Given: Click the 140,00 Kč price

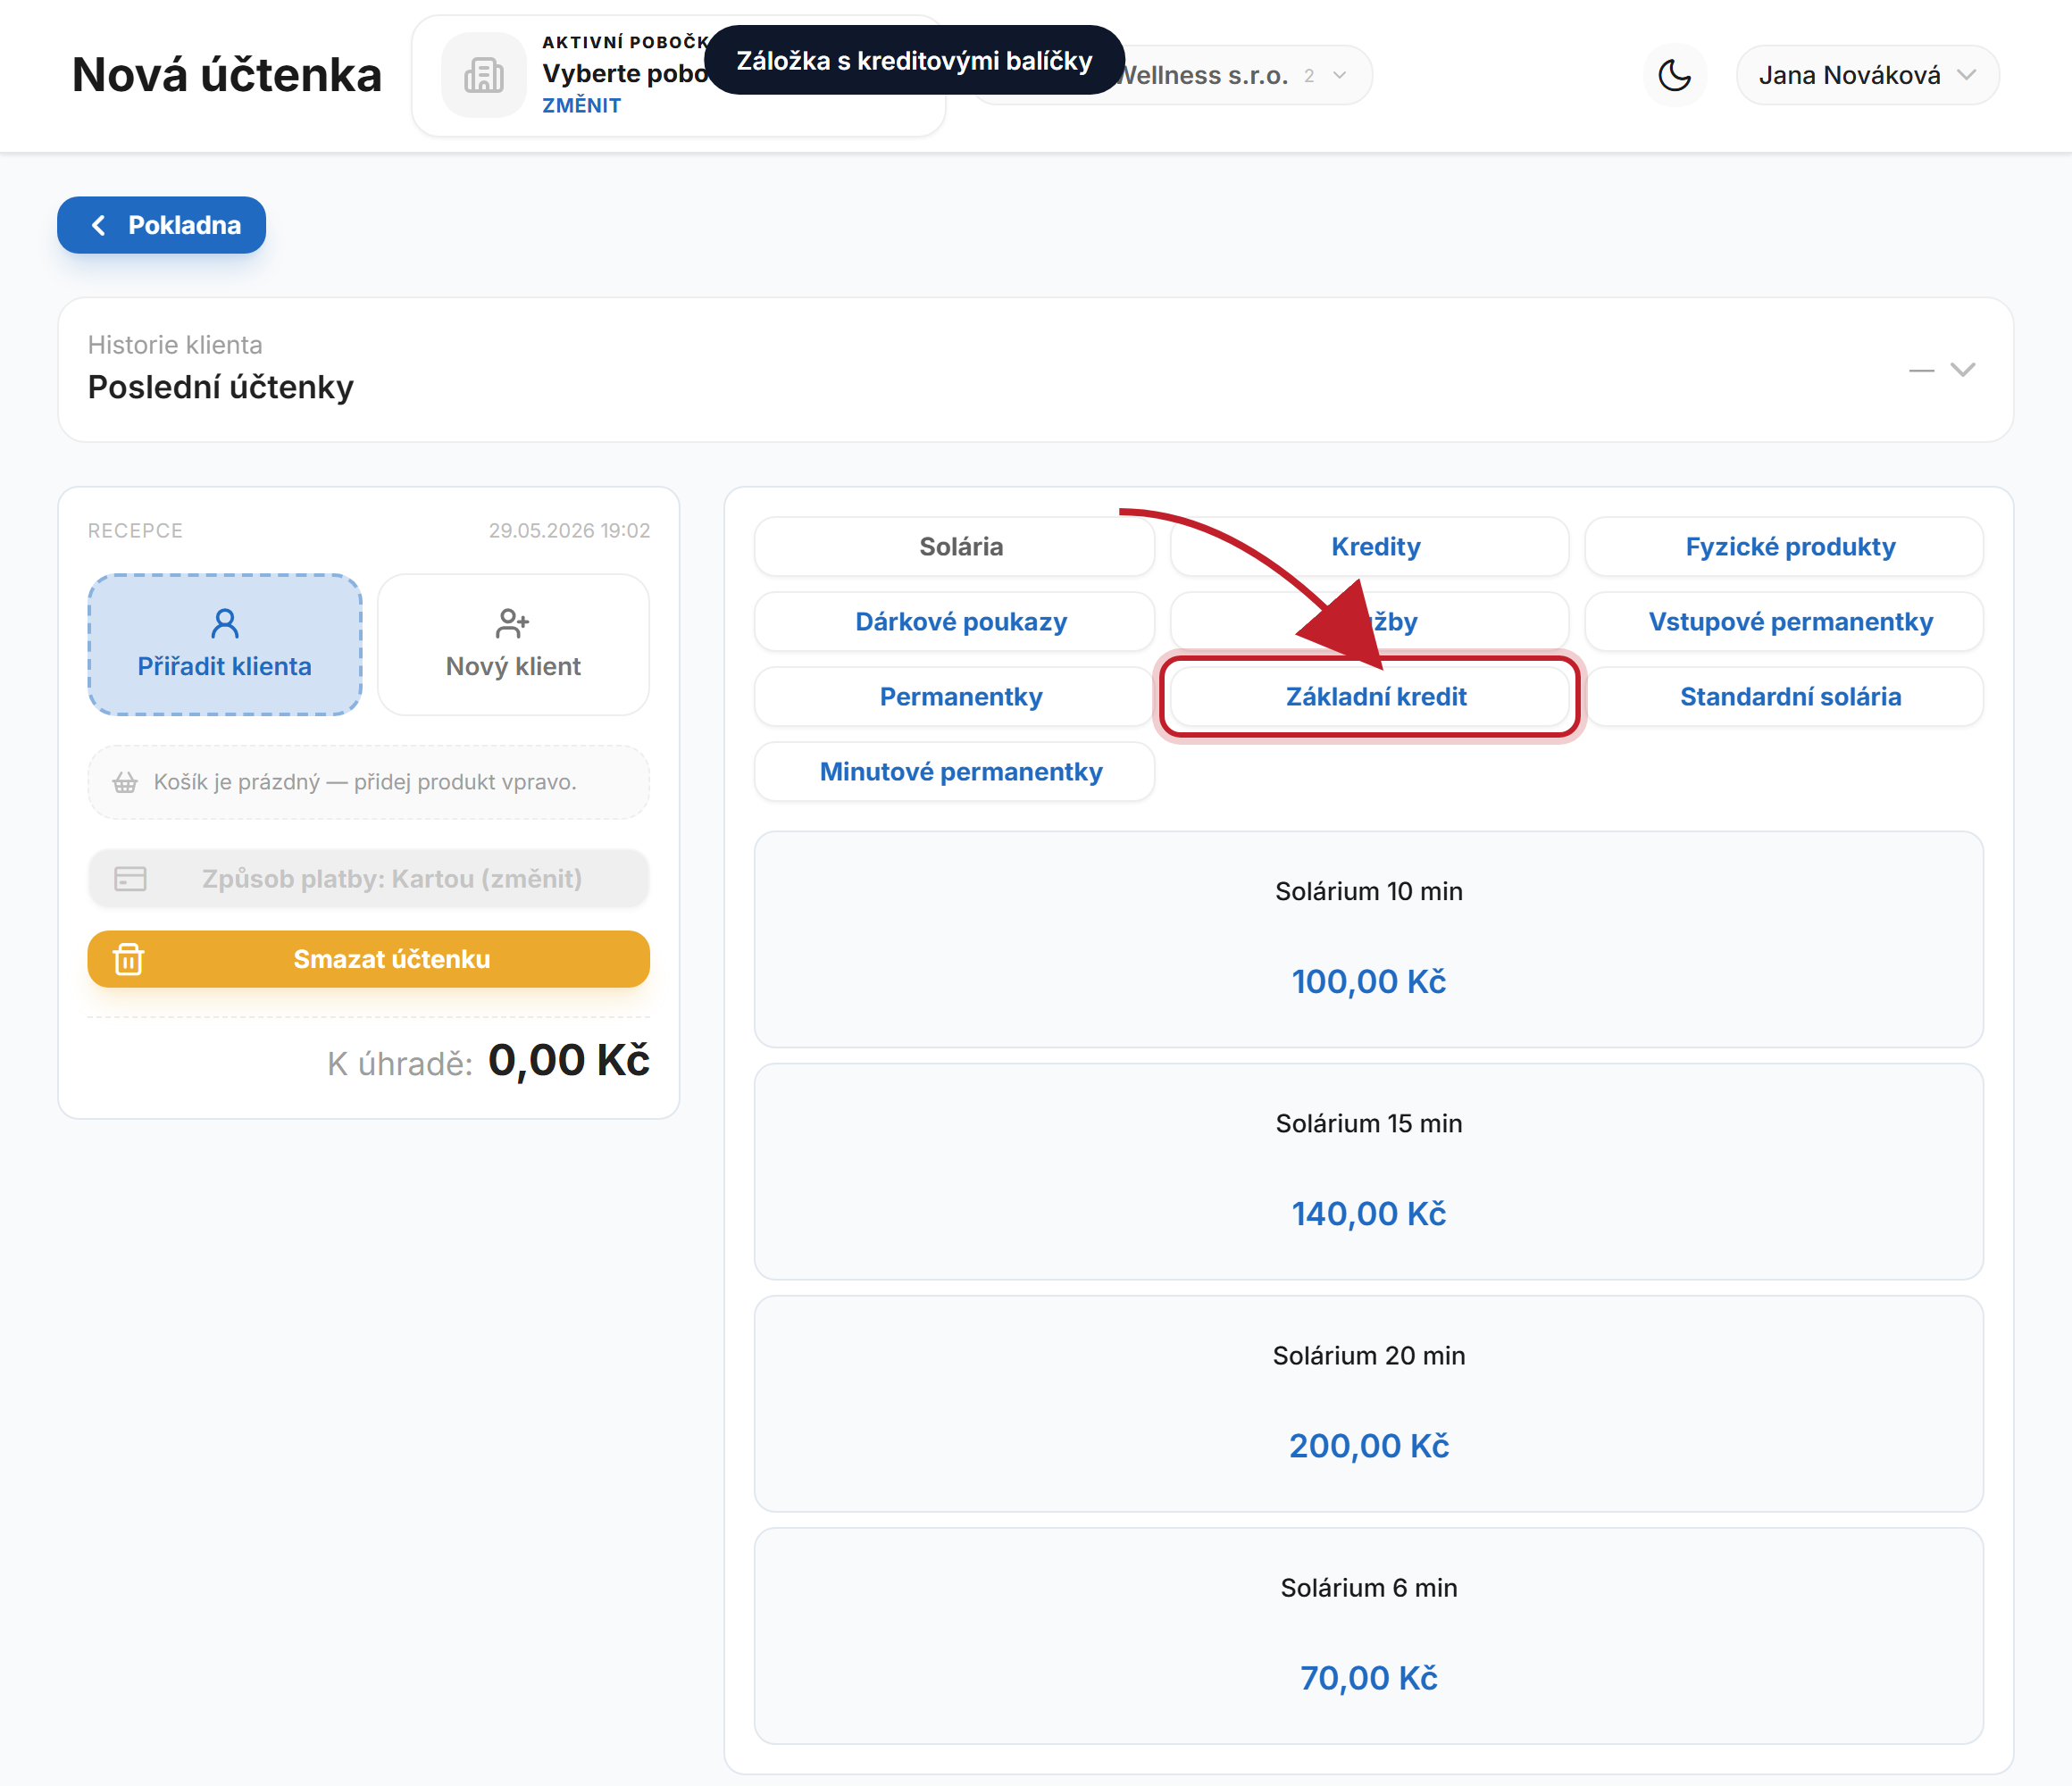Looking at the screenshot, I should 1369,1213.
